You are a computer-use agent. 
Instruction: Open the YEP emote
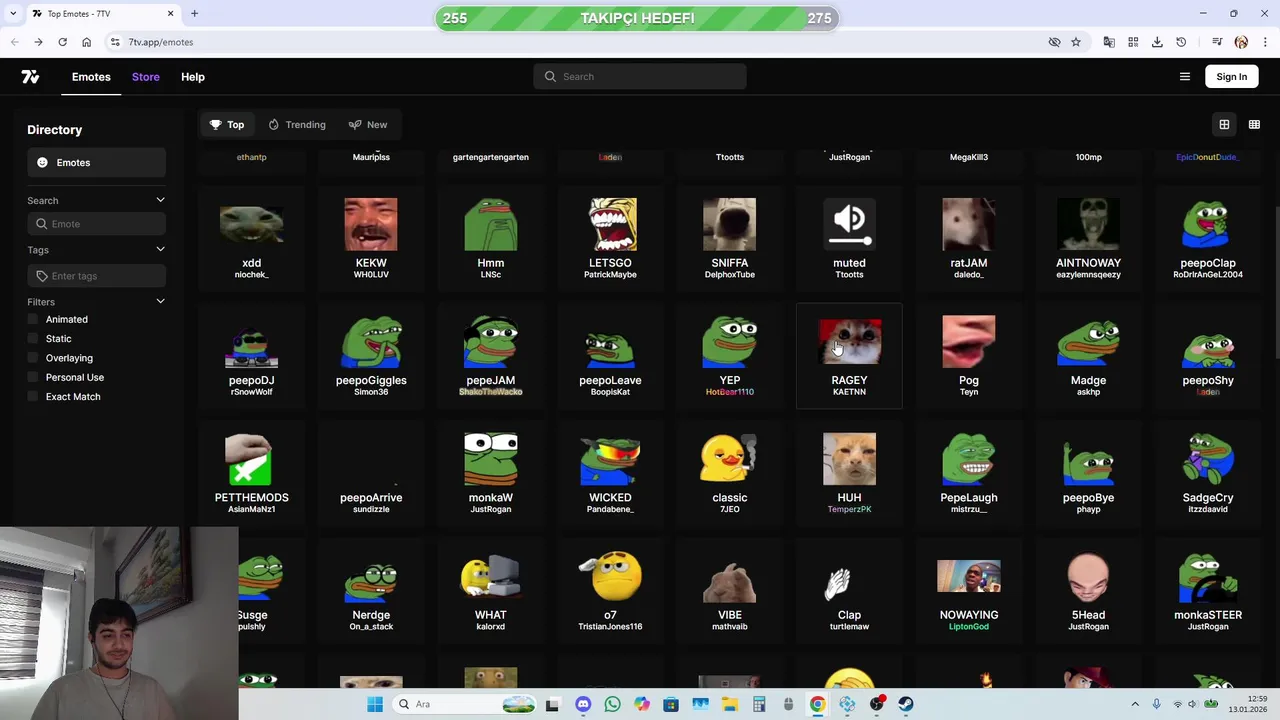coord(730,355)
